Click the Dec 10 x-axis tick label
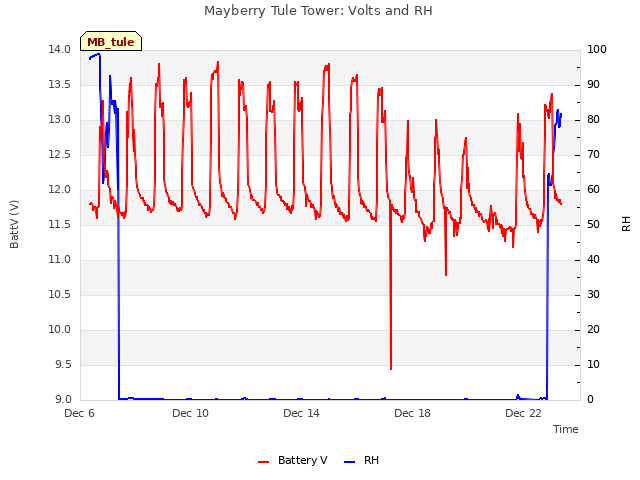The height and width of the screenshot is (480, 640). [x=190, y=413]
